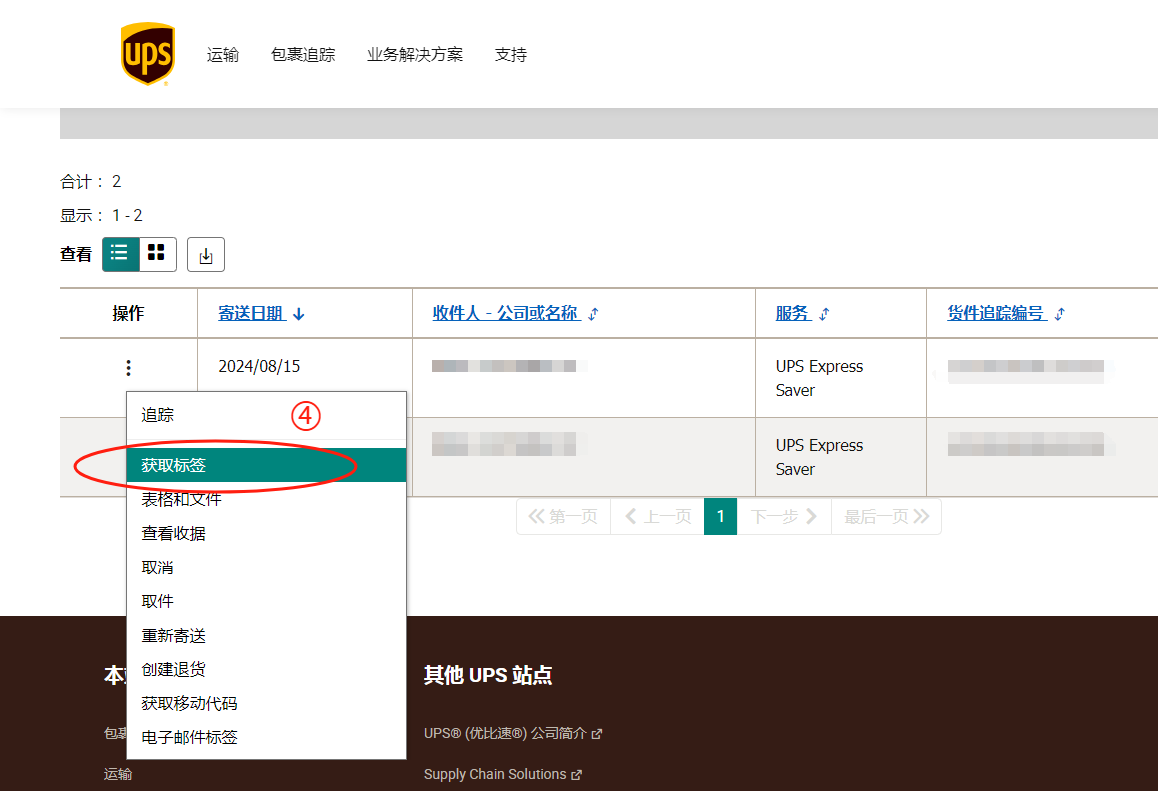Click the sort arrow next to 寄送日期
Image resolution: width=1158 pixels, height=791 pixels.
coord(298,314)
